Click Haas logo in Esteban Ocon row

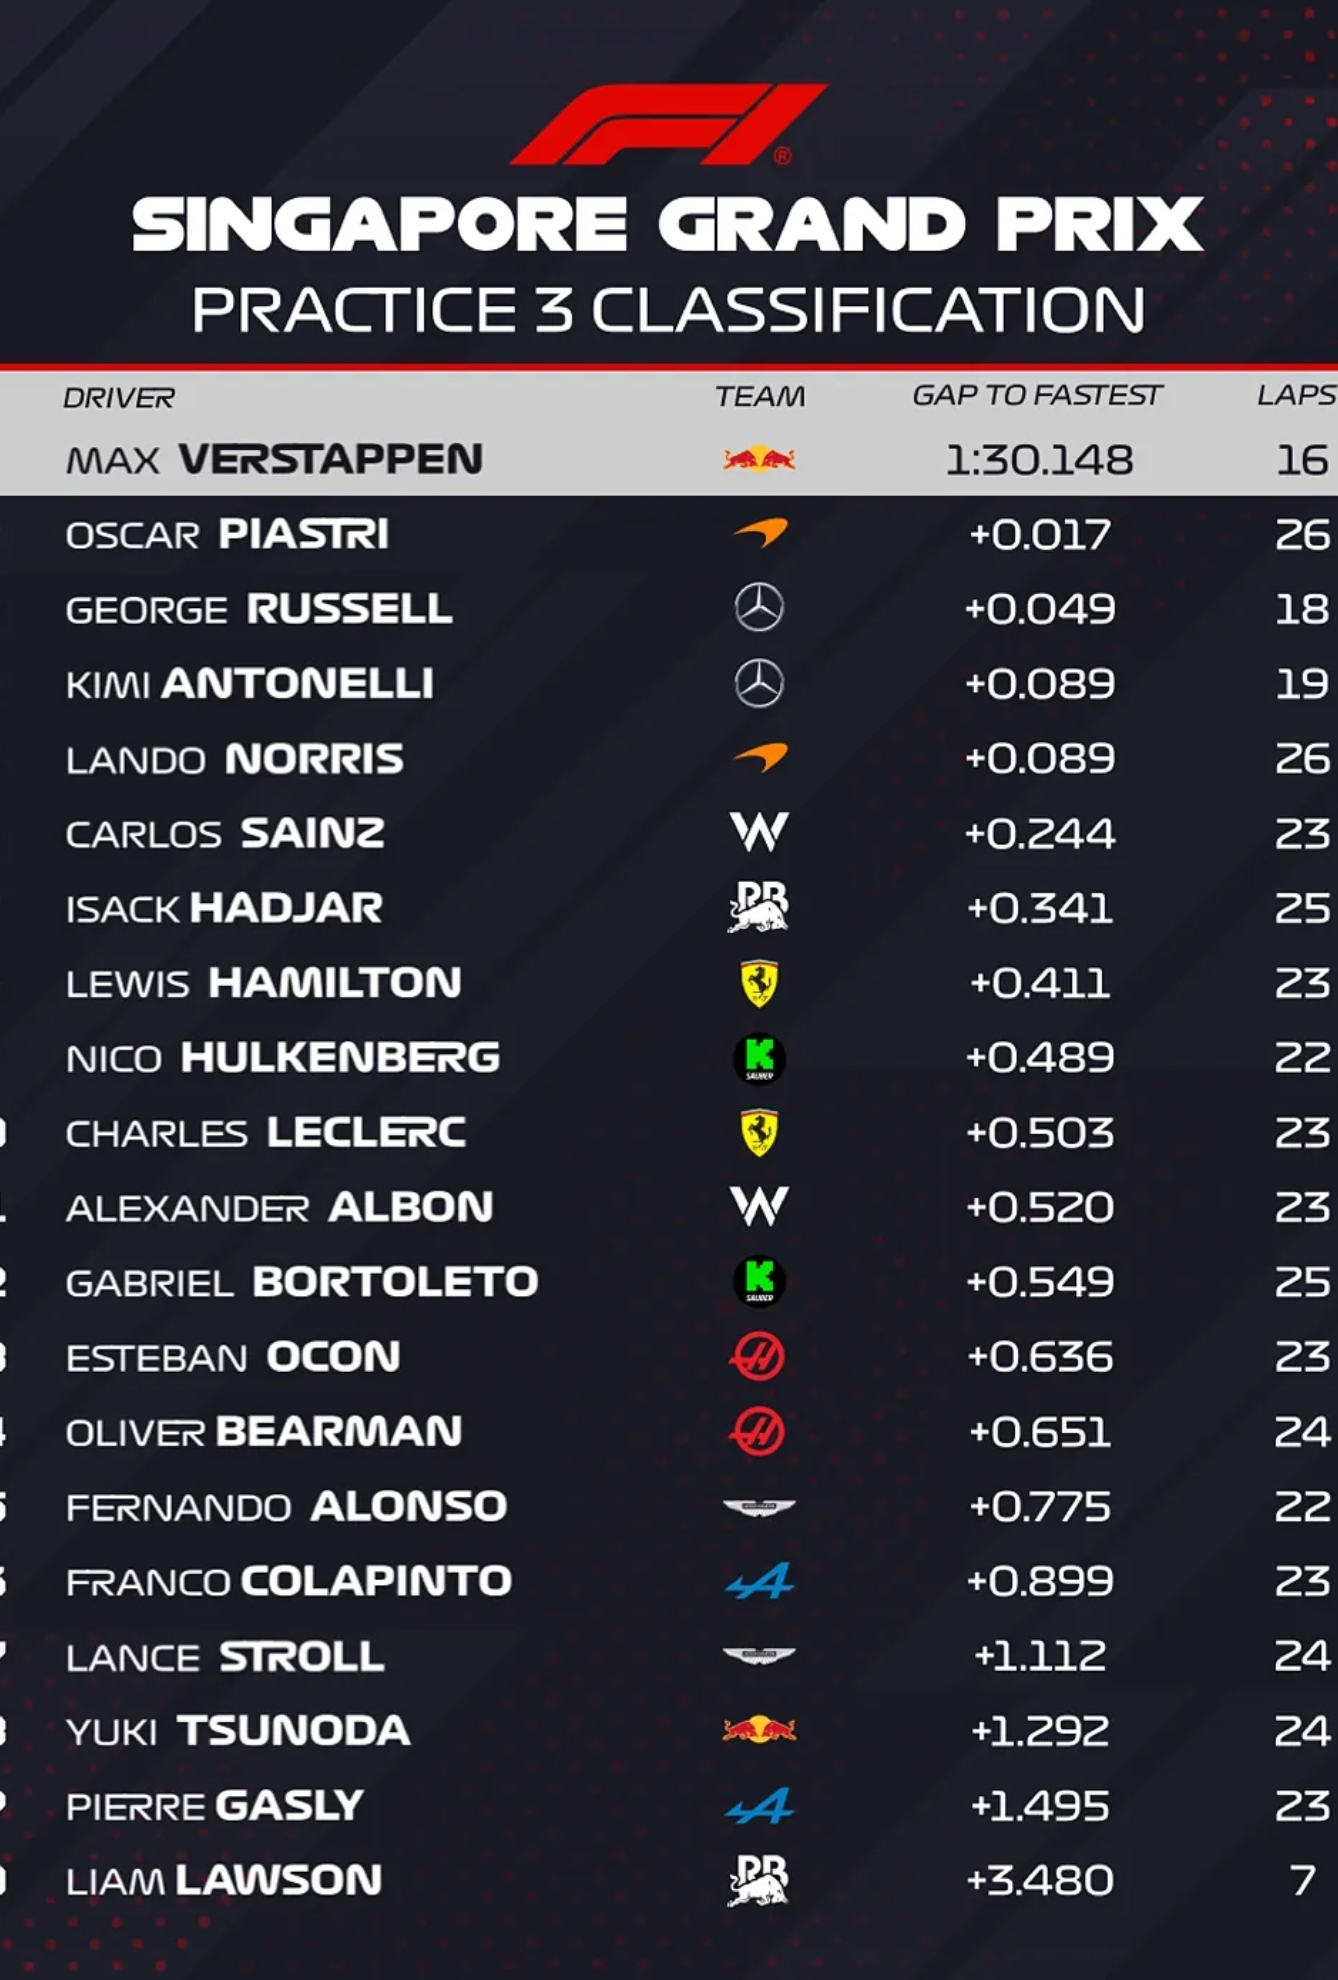pyautogui.click(x=758, y=1357)
